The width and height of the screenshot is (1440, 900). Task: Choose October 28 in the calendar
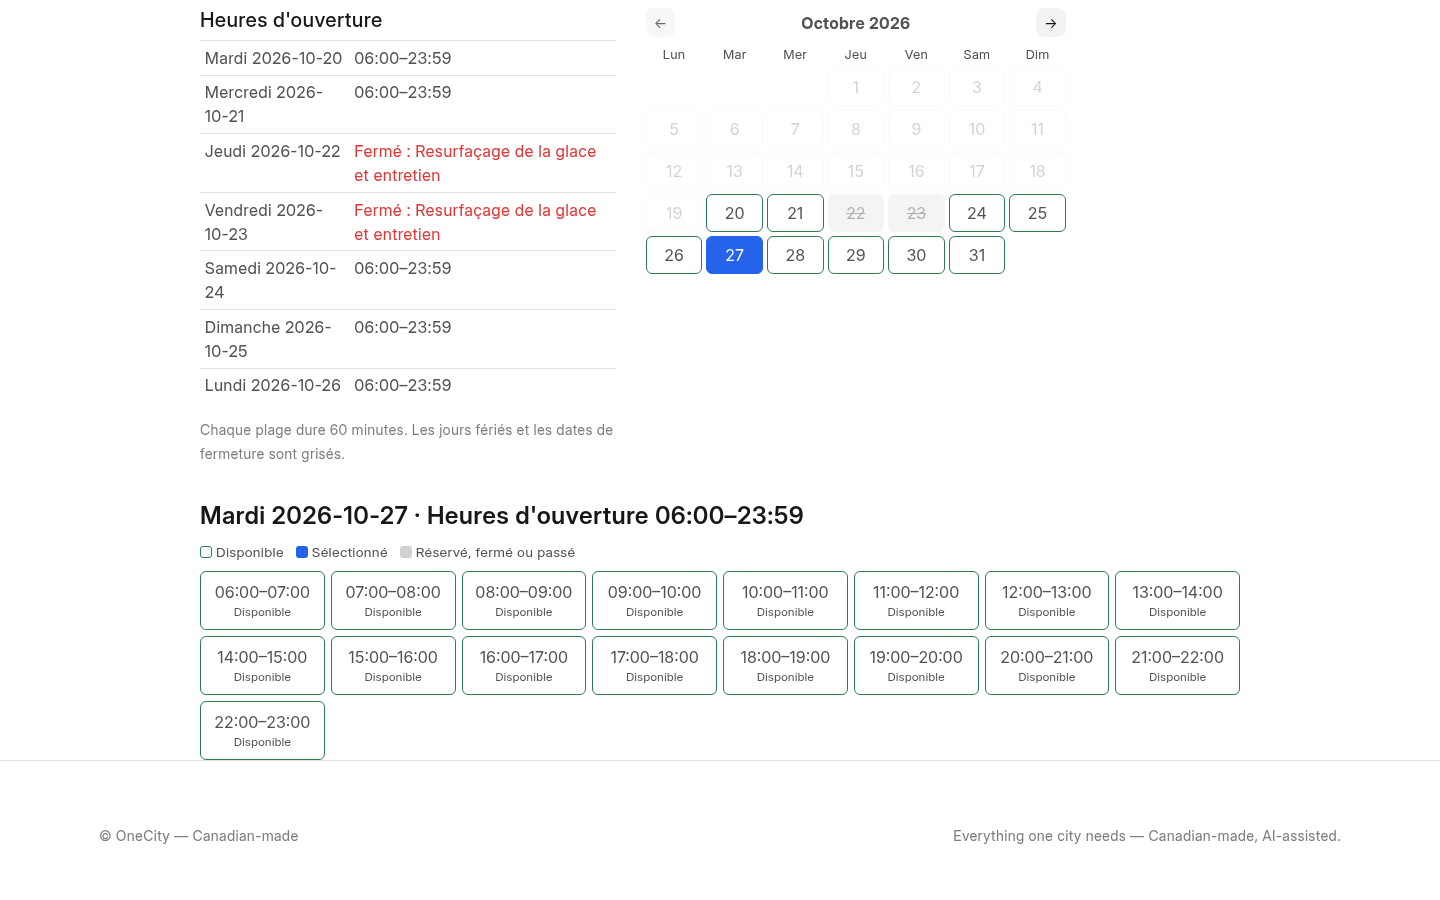pyautogui.click(x=795, y=255)
